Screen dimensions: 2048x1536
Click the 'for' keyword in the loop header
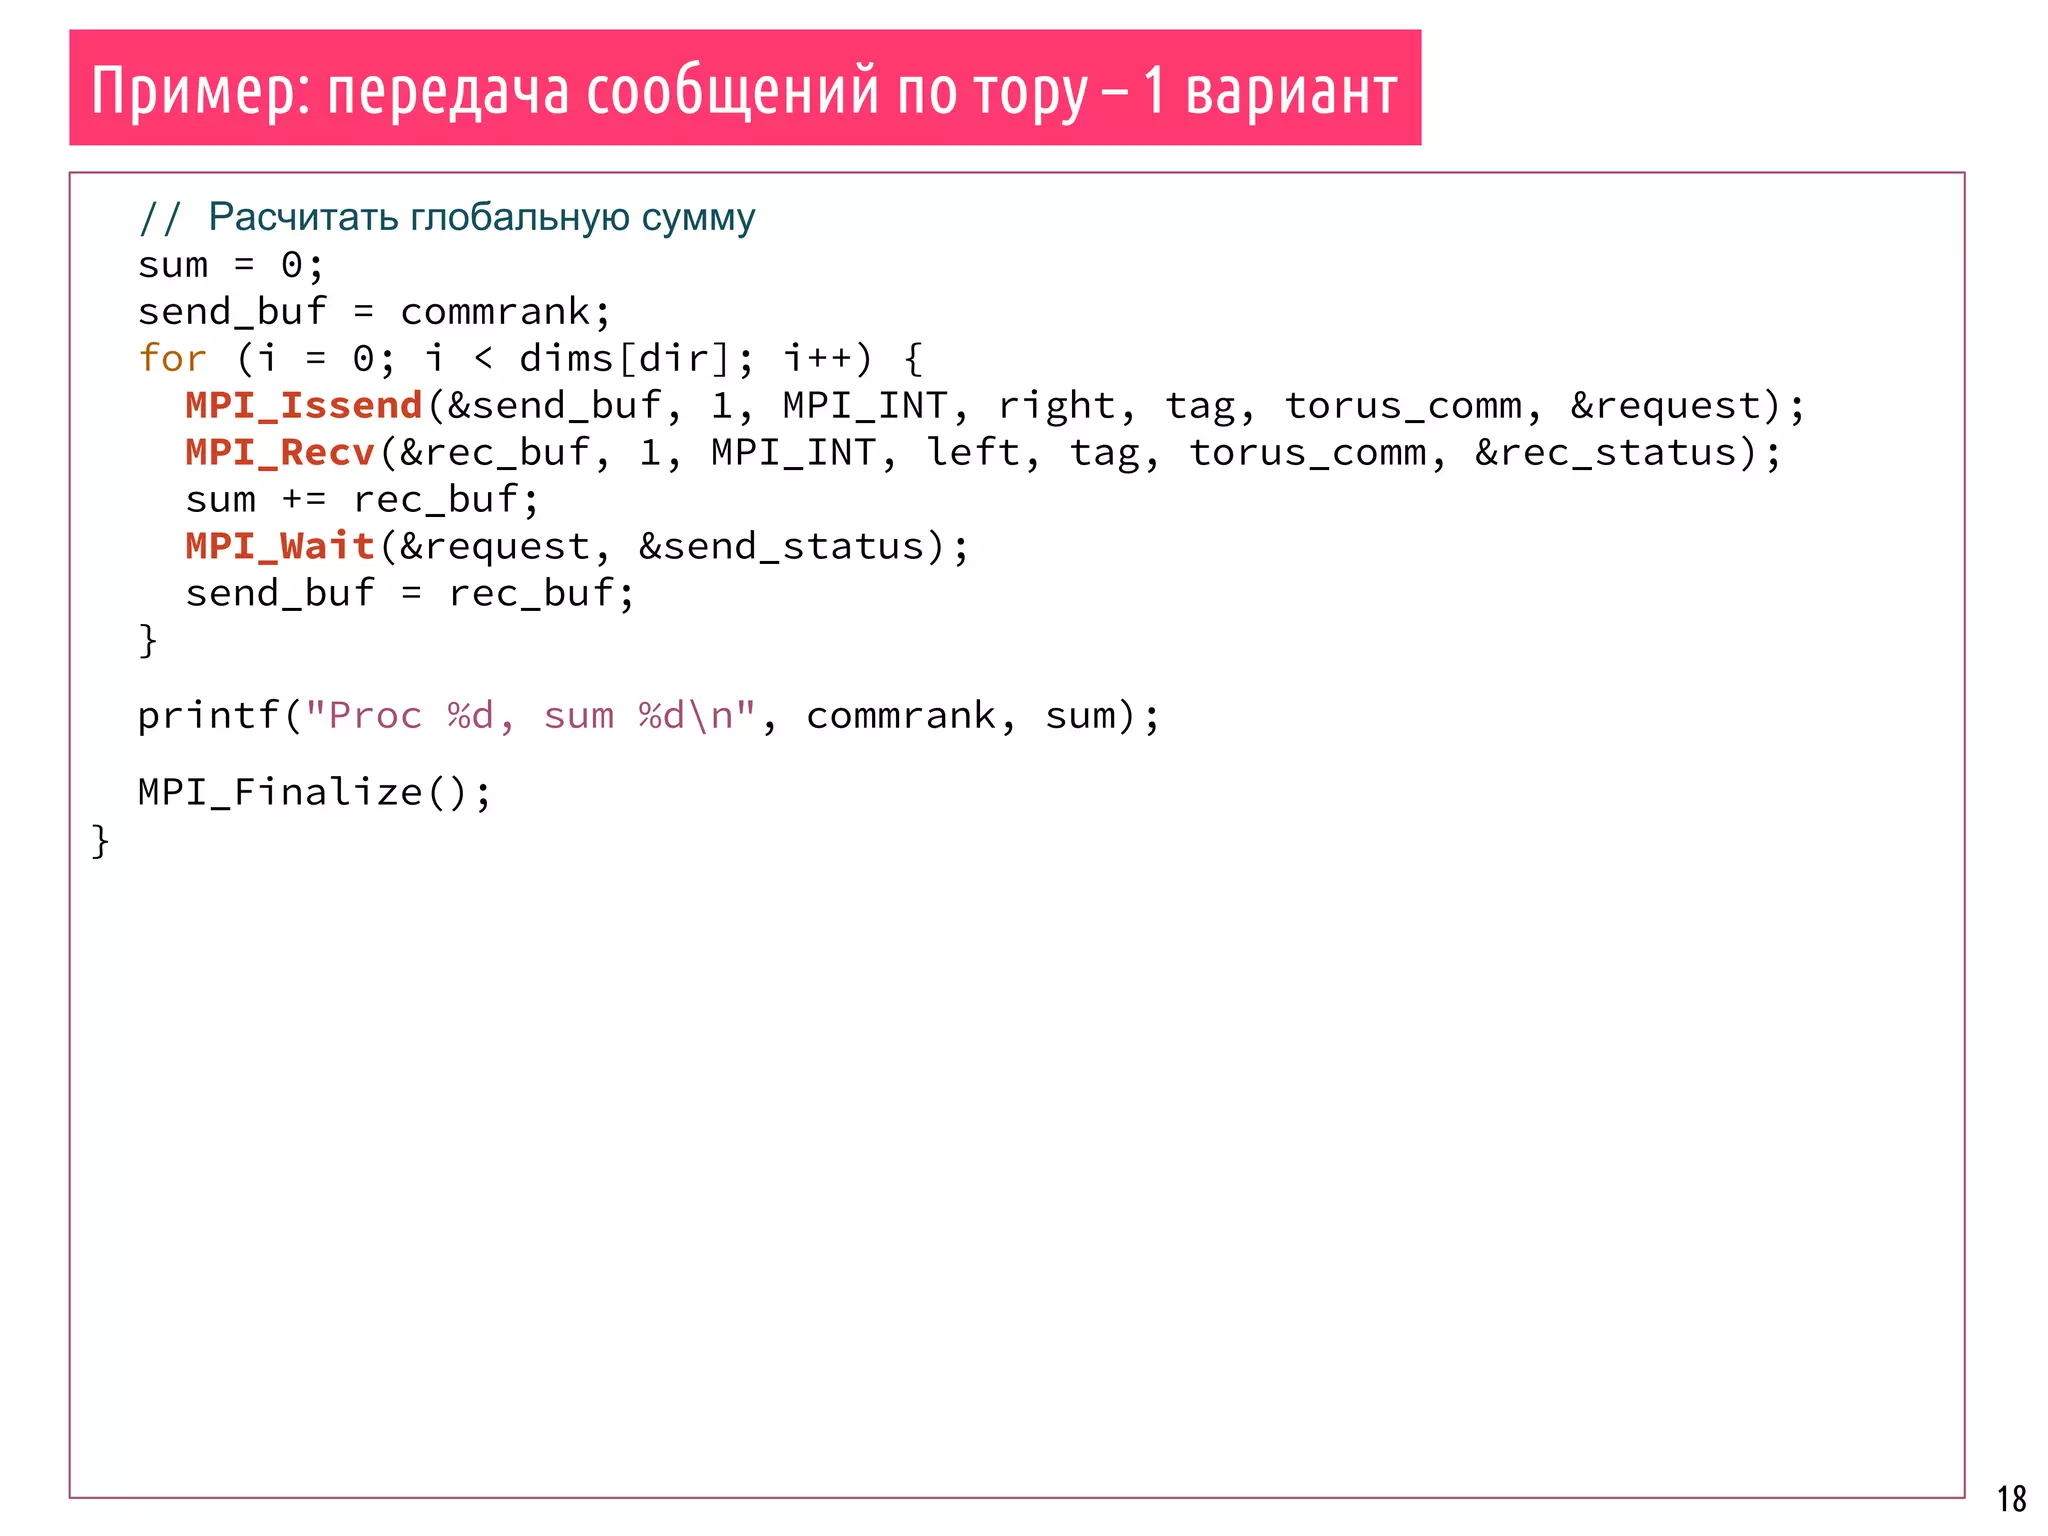click(x=172, y=358)
